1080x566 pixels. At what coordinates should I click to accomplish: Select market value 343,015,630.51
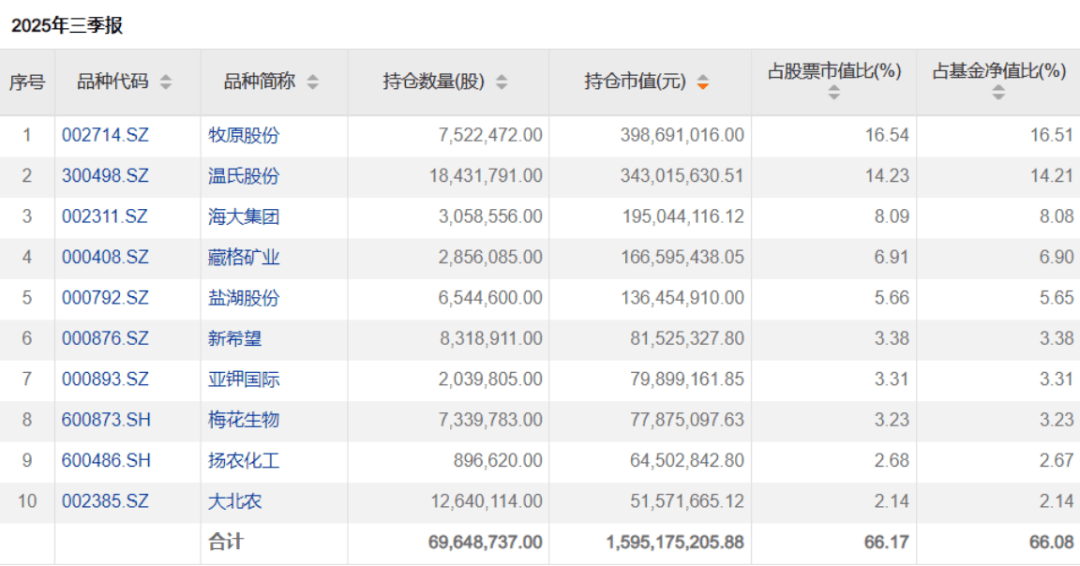[682, 176]
